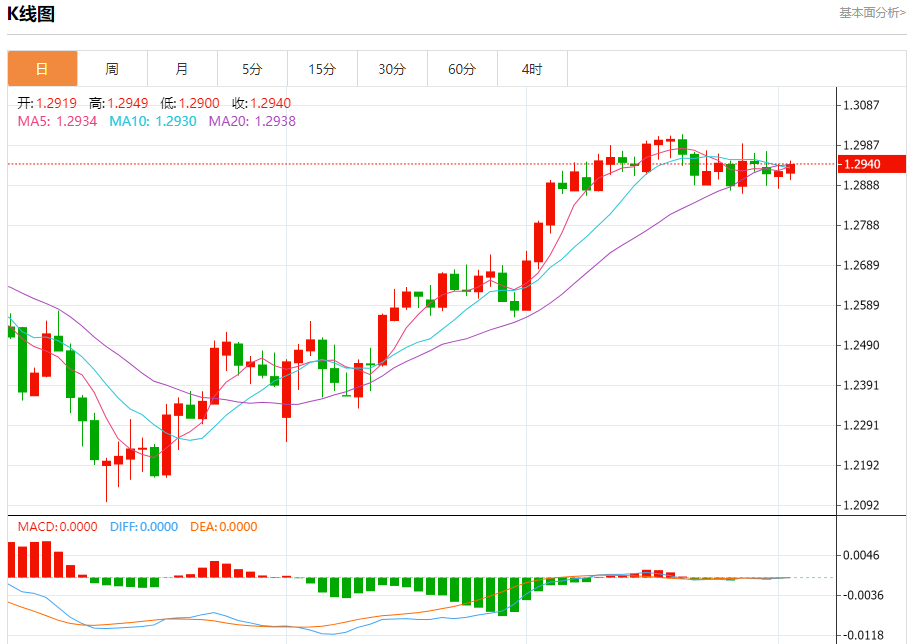912x644 pixels.
Task: Select the 日 daily chart tab
Action: click(x=42, y=69)
